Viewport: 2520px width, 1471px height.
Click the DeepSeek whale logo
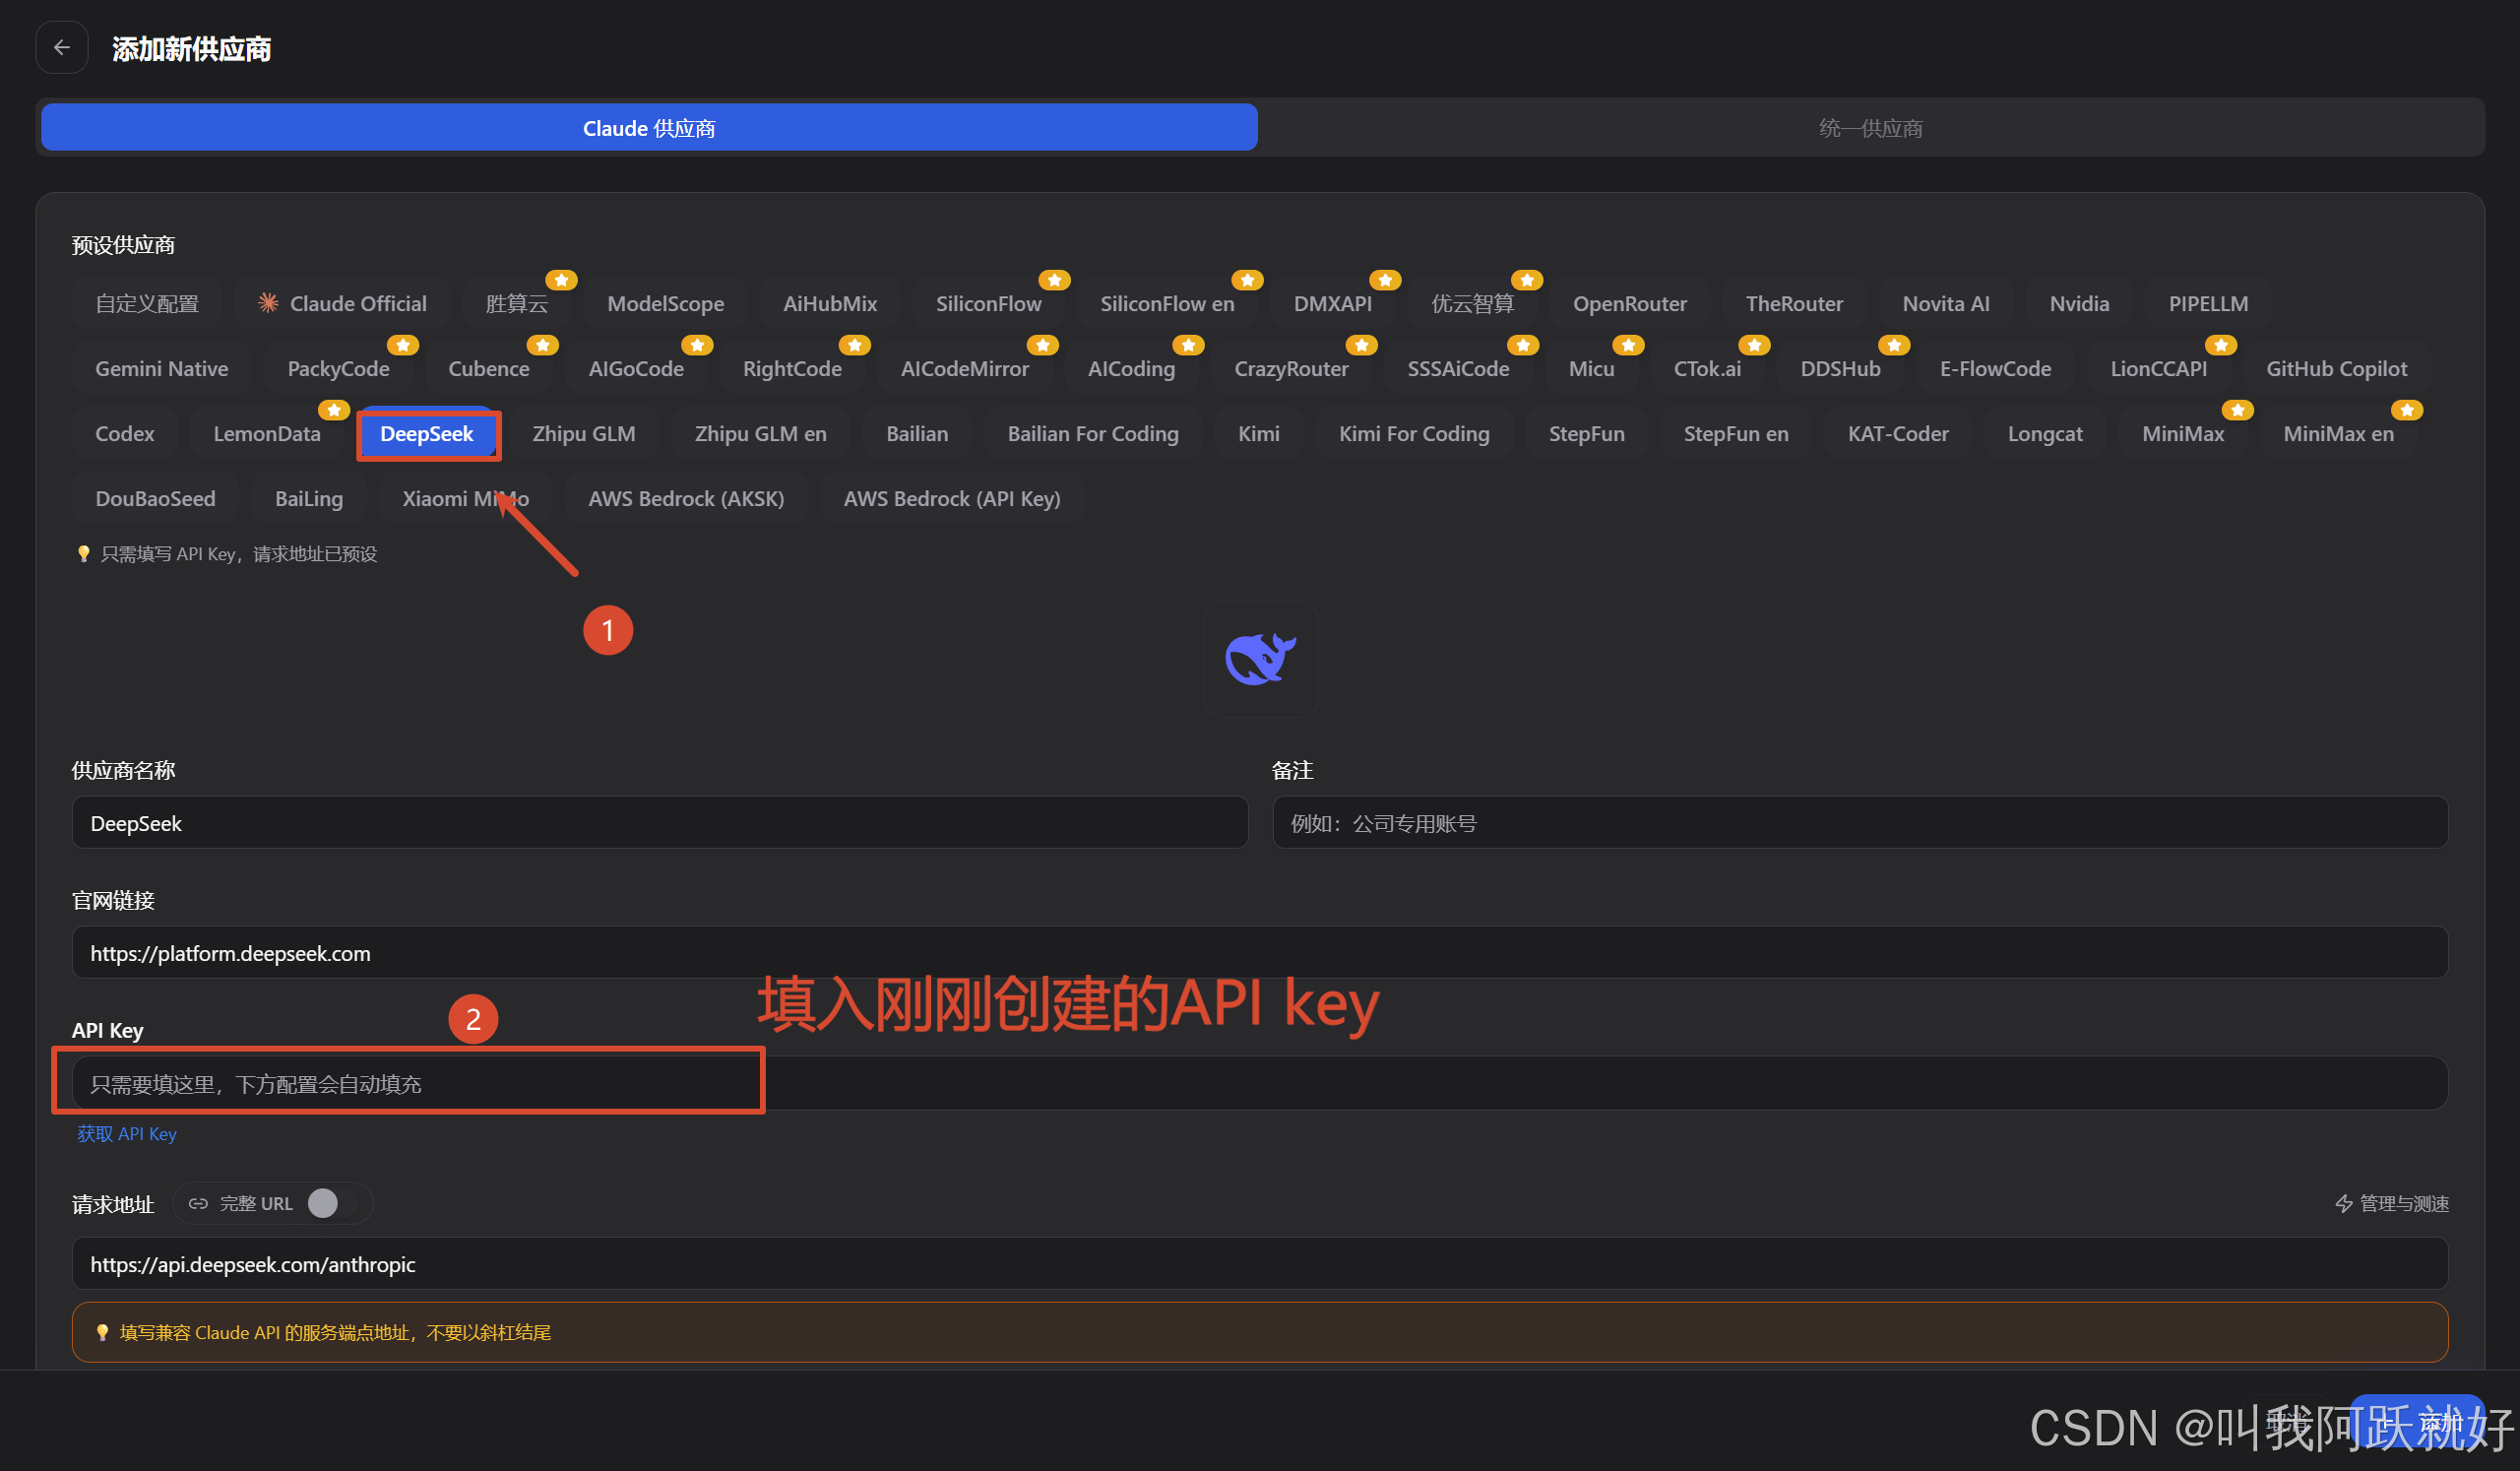pyautogui.click(x=1260, y=660)
